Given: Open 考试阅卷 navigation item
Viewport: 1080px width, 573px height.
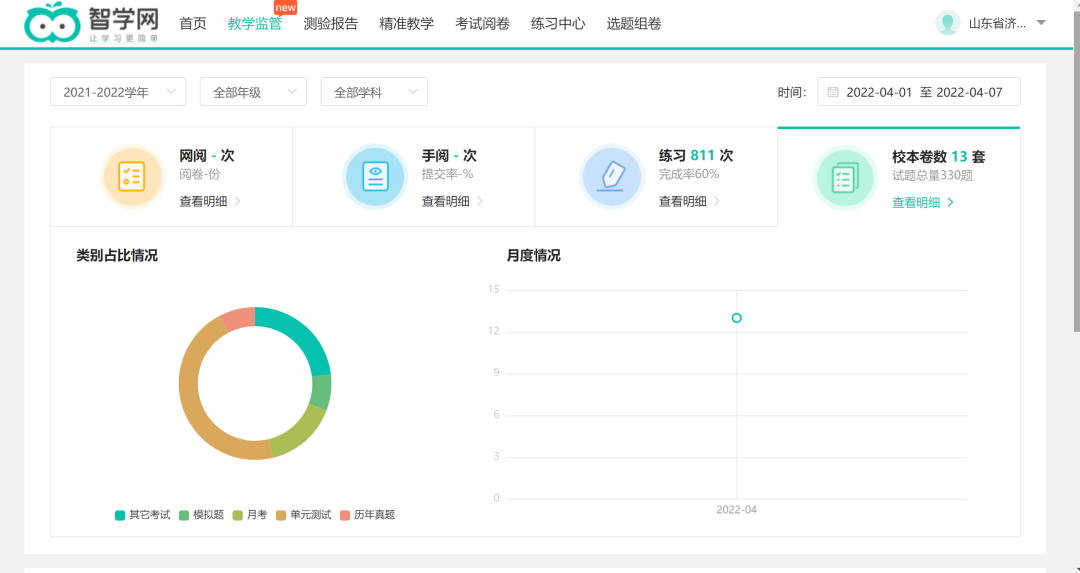Looking at the screenshot, I should pyautogui.click(x=482, y=23).
